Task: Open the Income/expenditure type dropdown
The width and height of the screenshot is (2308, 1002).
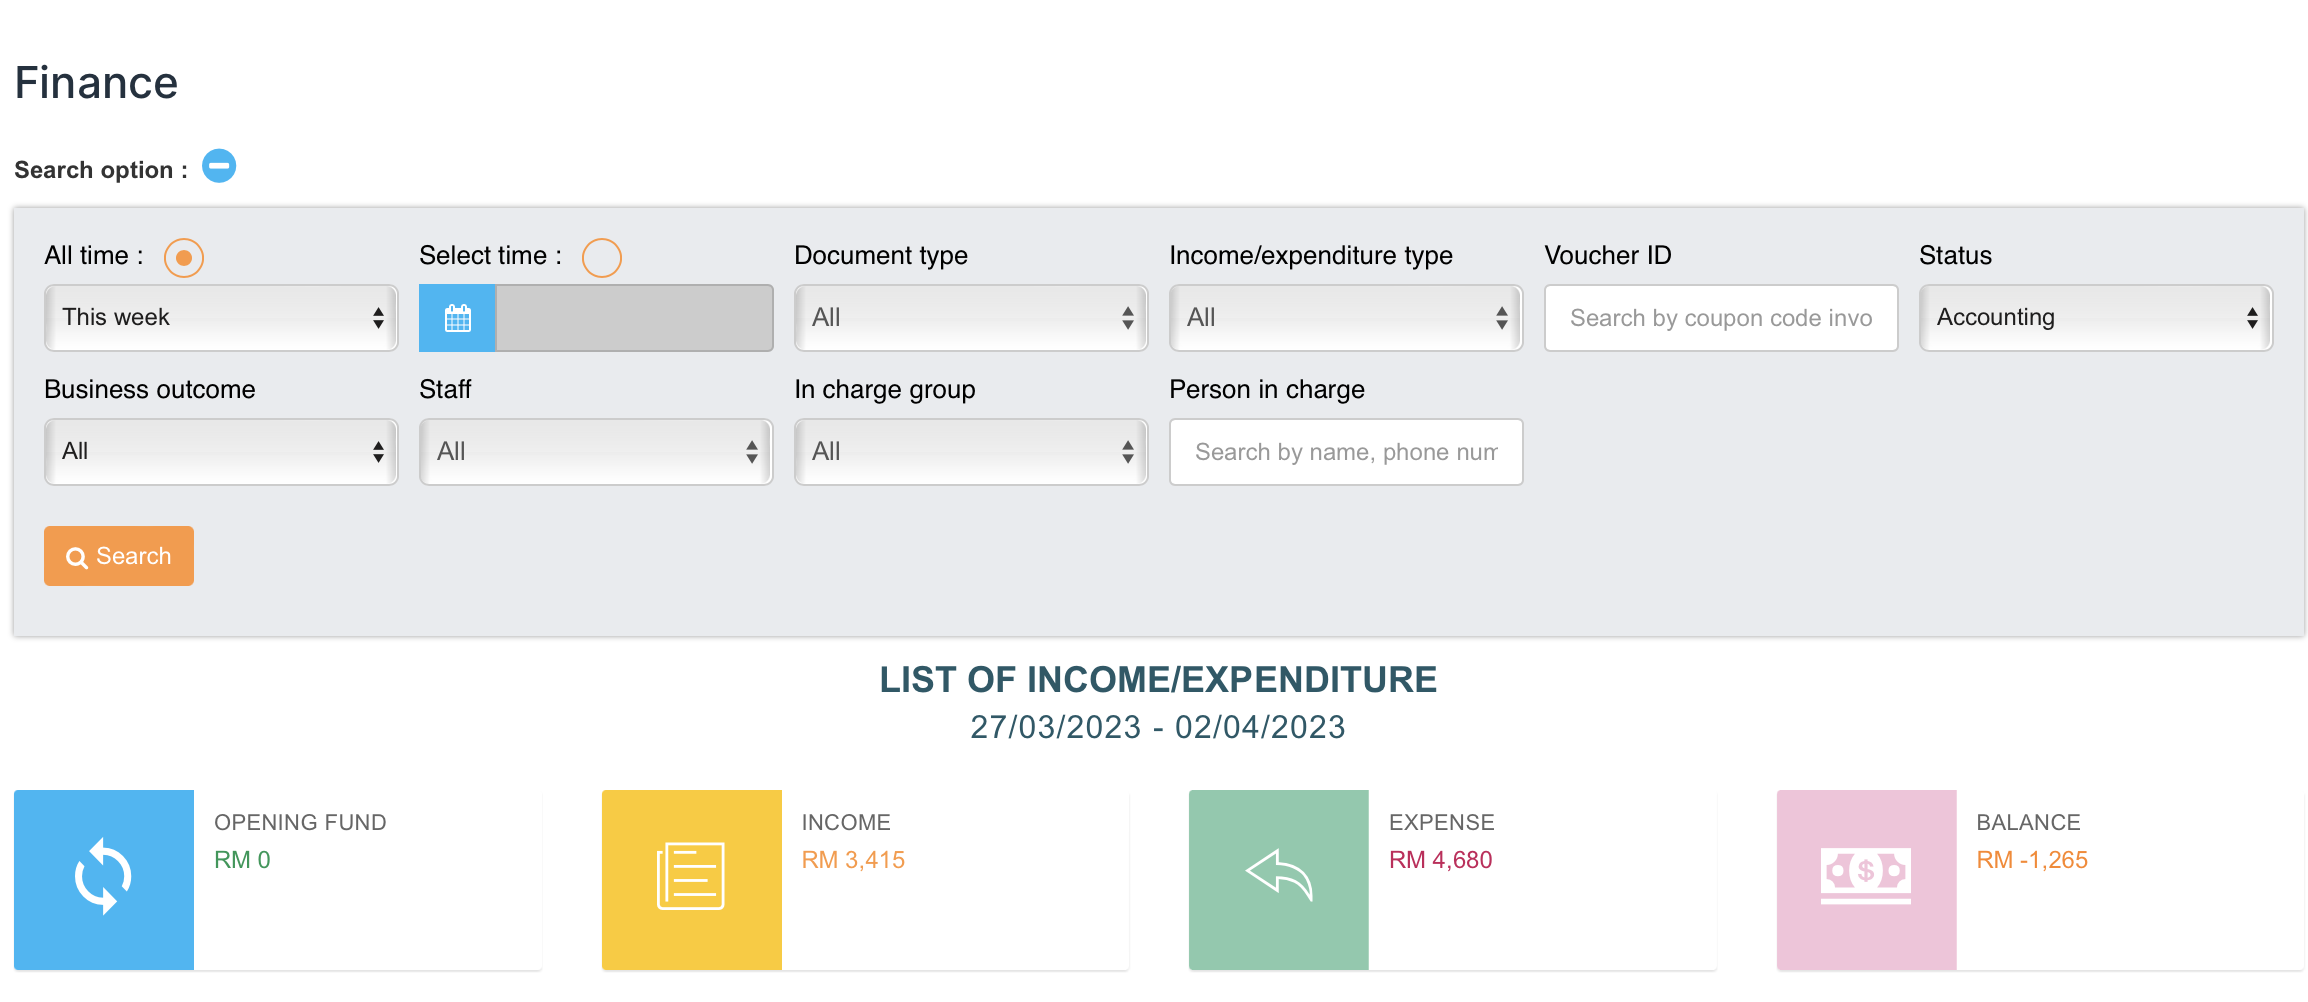Action: click(x=1345, y=318)
